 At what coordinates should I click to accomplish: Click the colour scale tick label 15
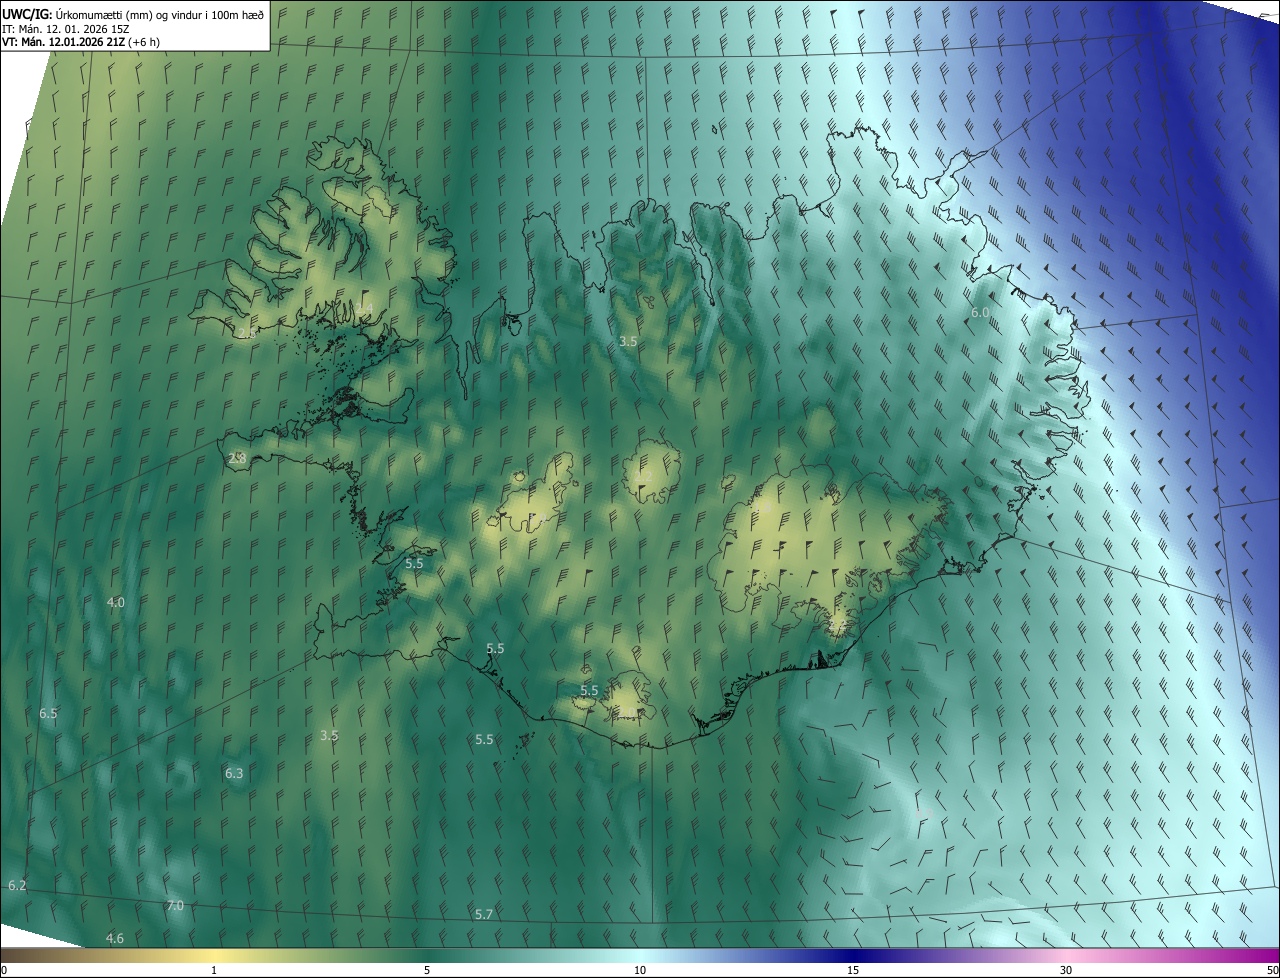[853, 970]
